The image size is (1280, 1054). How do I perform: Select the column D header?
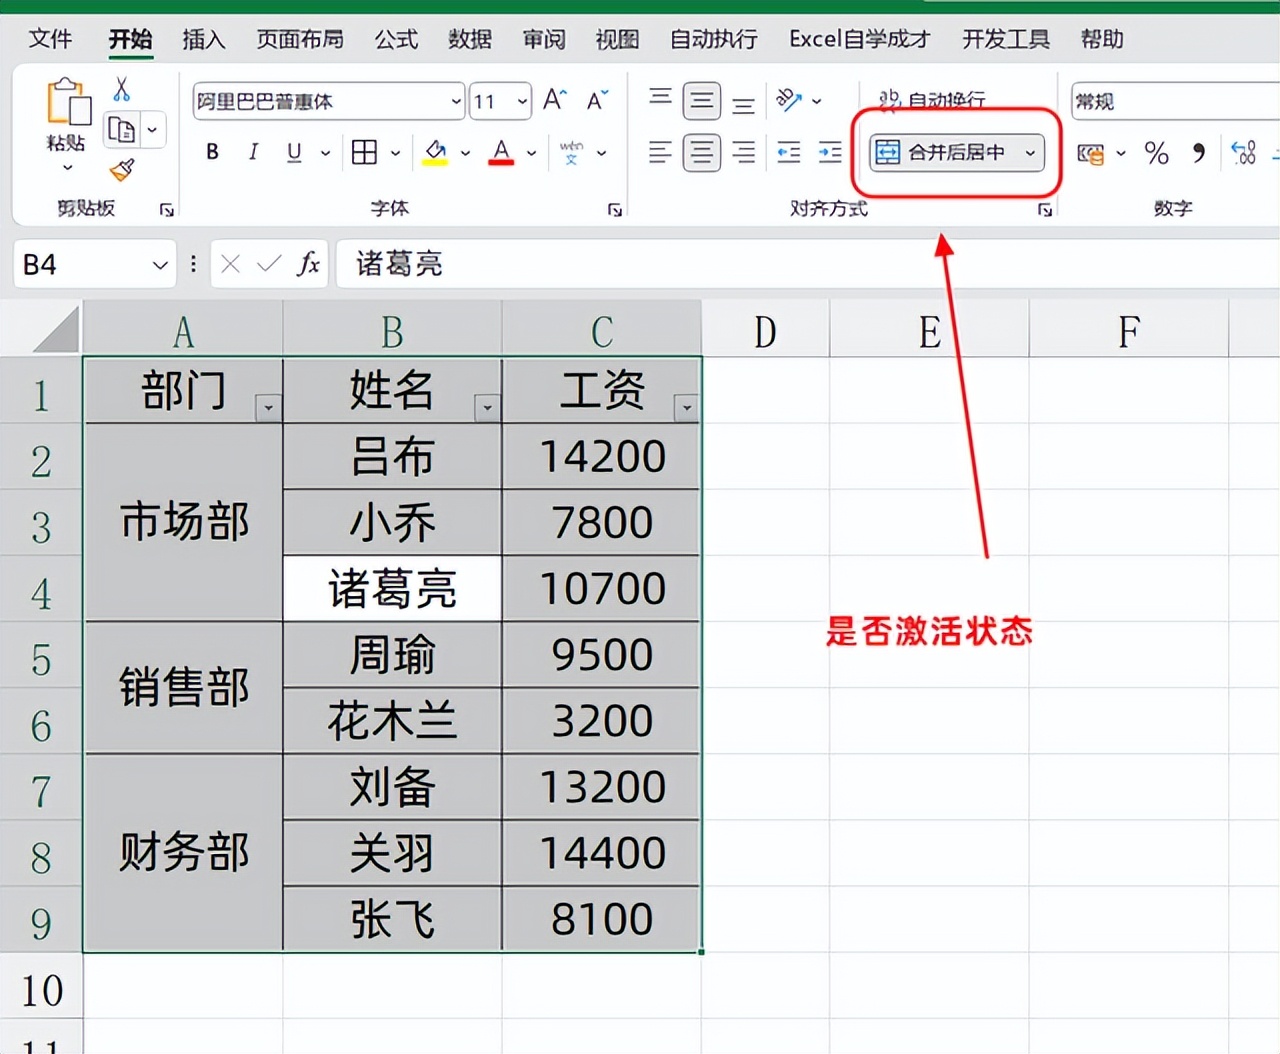[765, 331]
